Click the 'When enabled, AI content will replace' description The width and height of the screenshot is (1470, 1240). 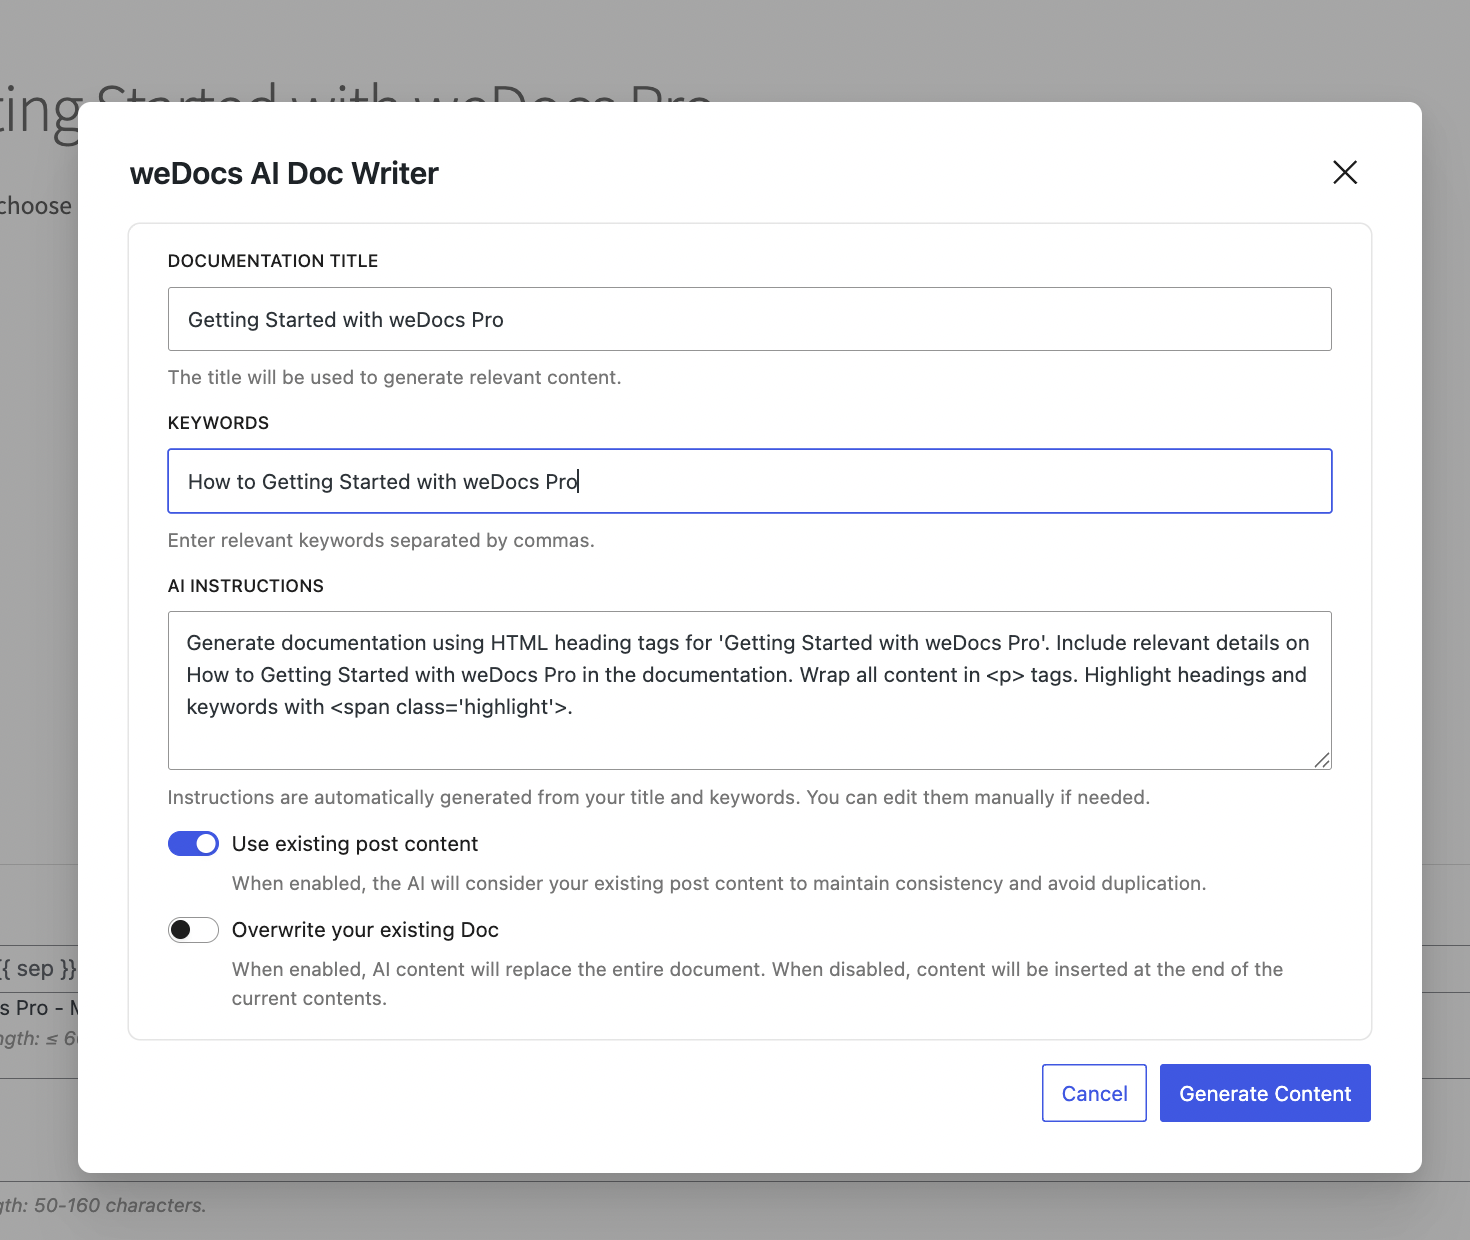(757, 983)
